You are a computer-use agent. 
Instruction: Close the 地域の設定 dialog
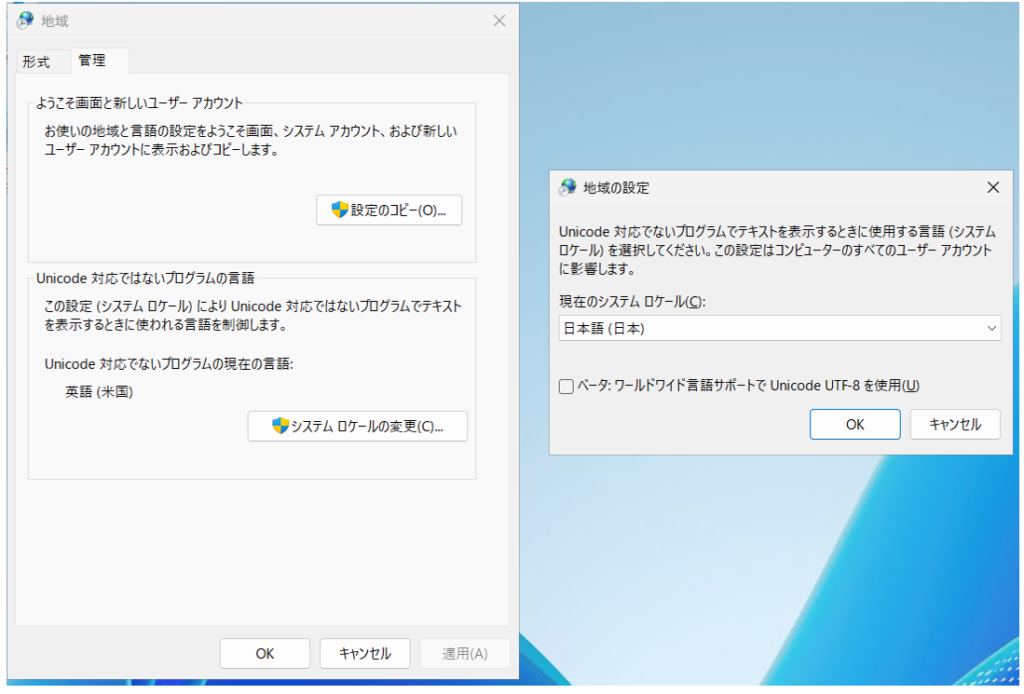point(992,187)
